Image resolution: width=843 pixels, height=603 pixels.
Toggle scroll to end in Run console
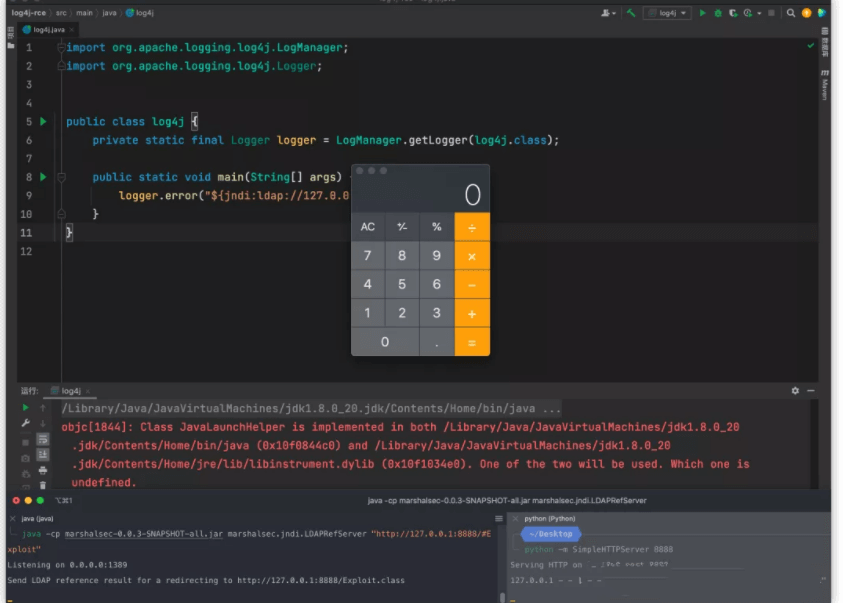click(43, 455)
